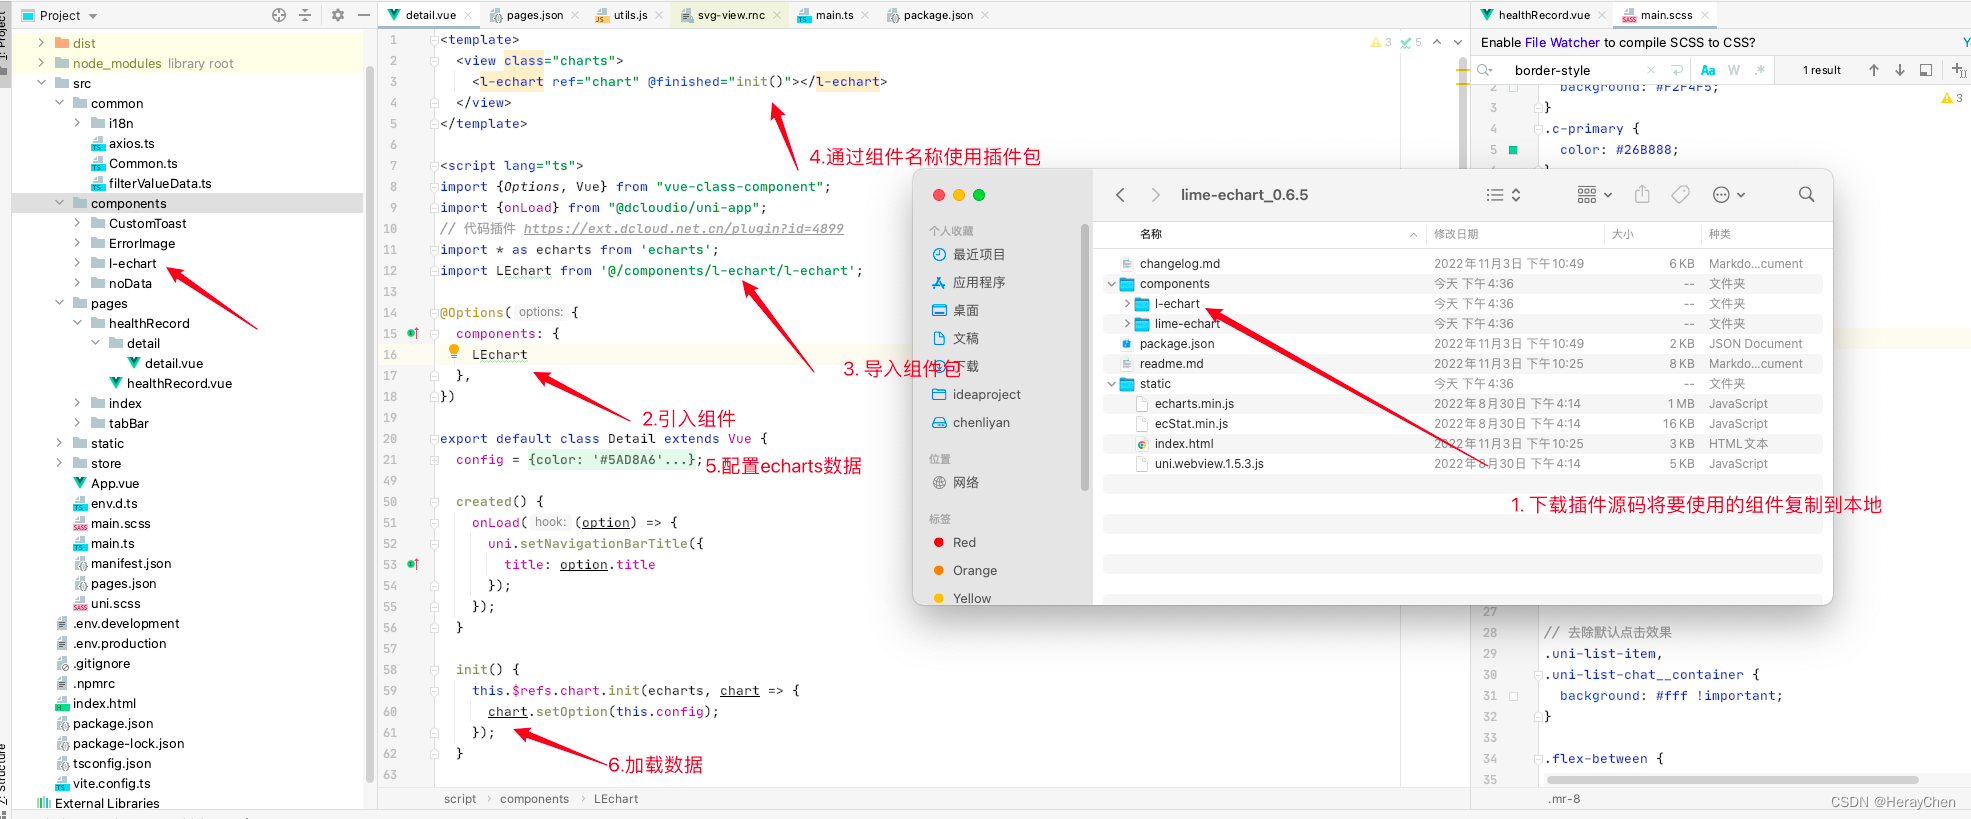This screenshot has height=819, width=1971.
Task: Open Project panel settings gear
Action: pos(338,15)
